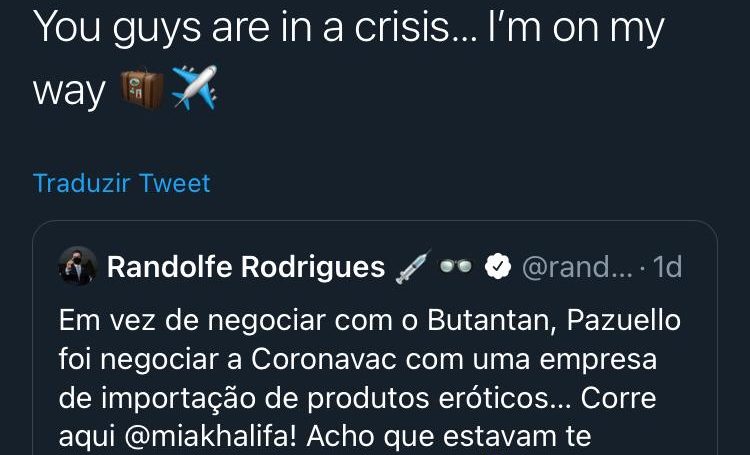Click the syringe emoji beside the name

pos(413,266)
